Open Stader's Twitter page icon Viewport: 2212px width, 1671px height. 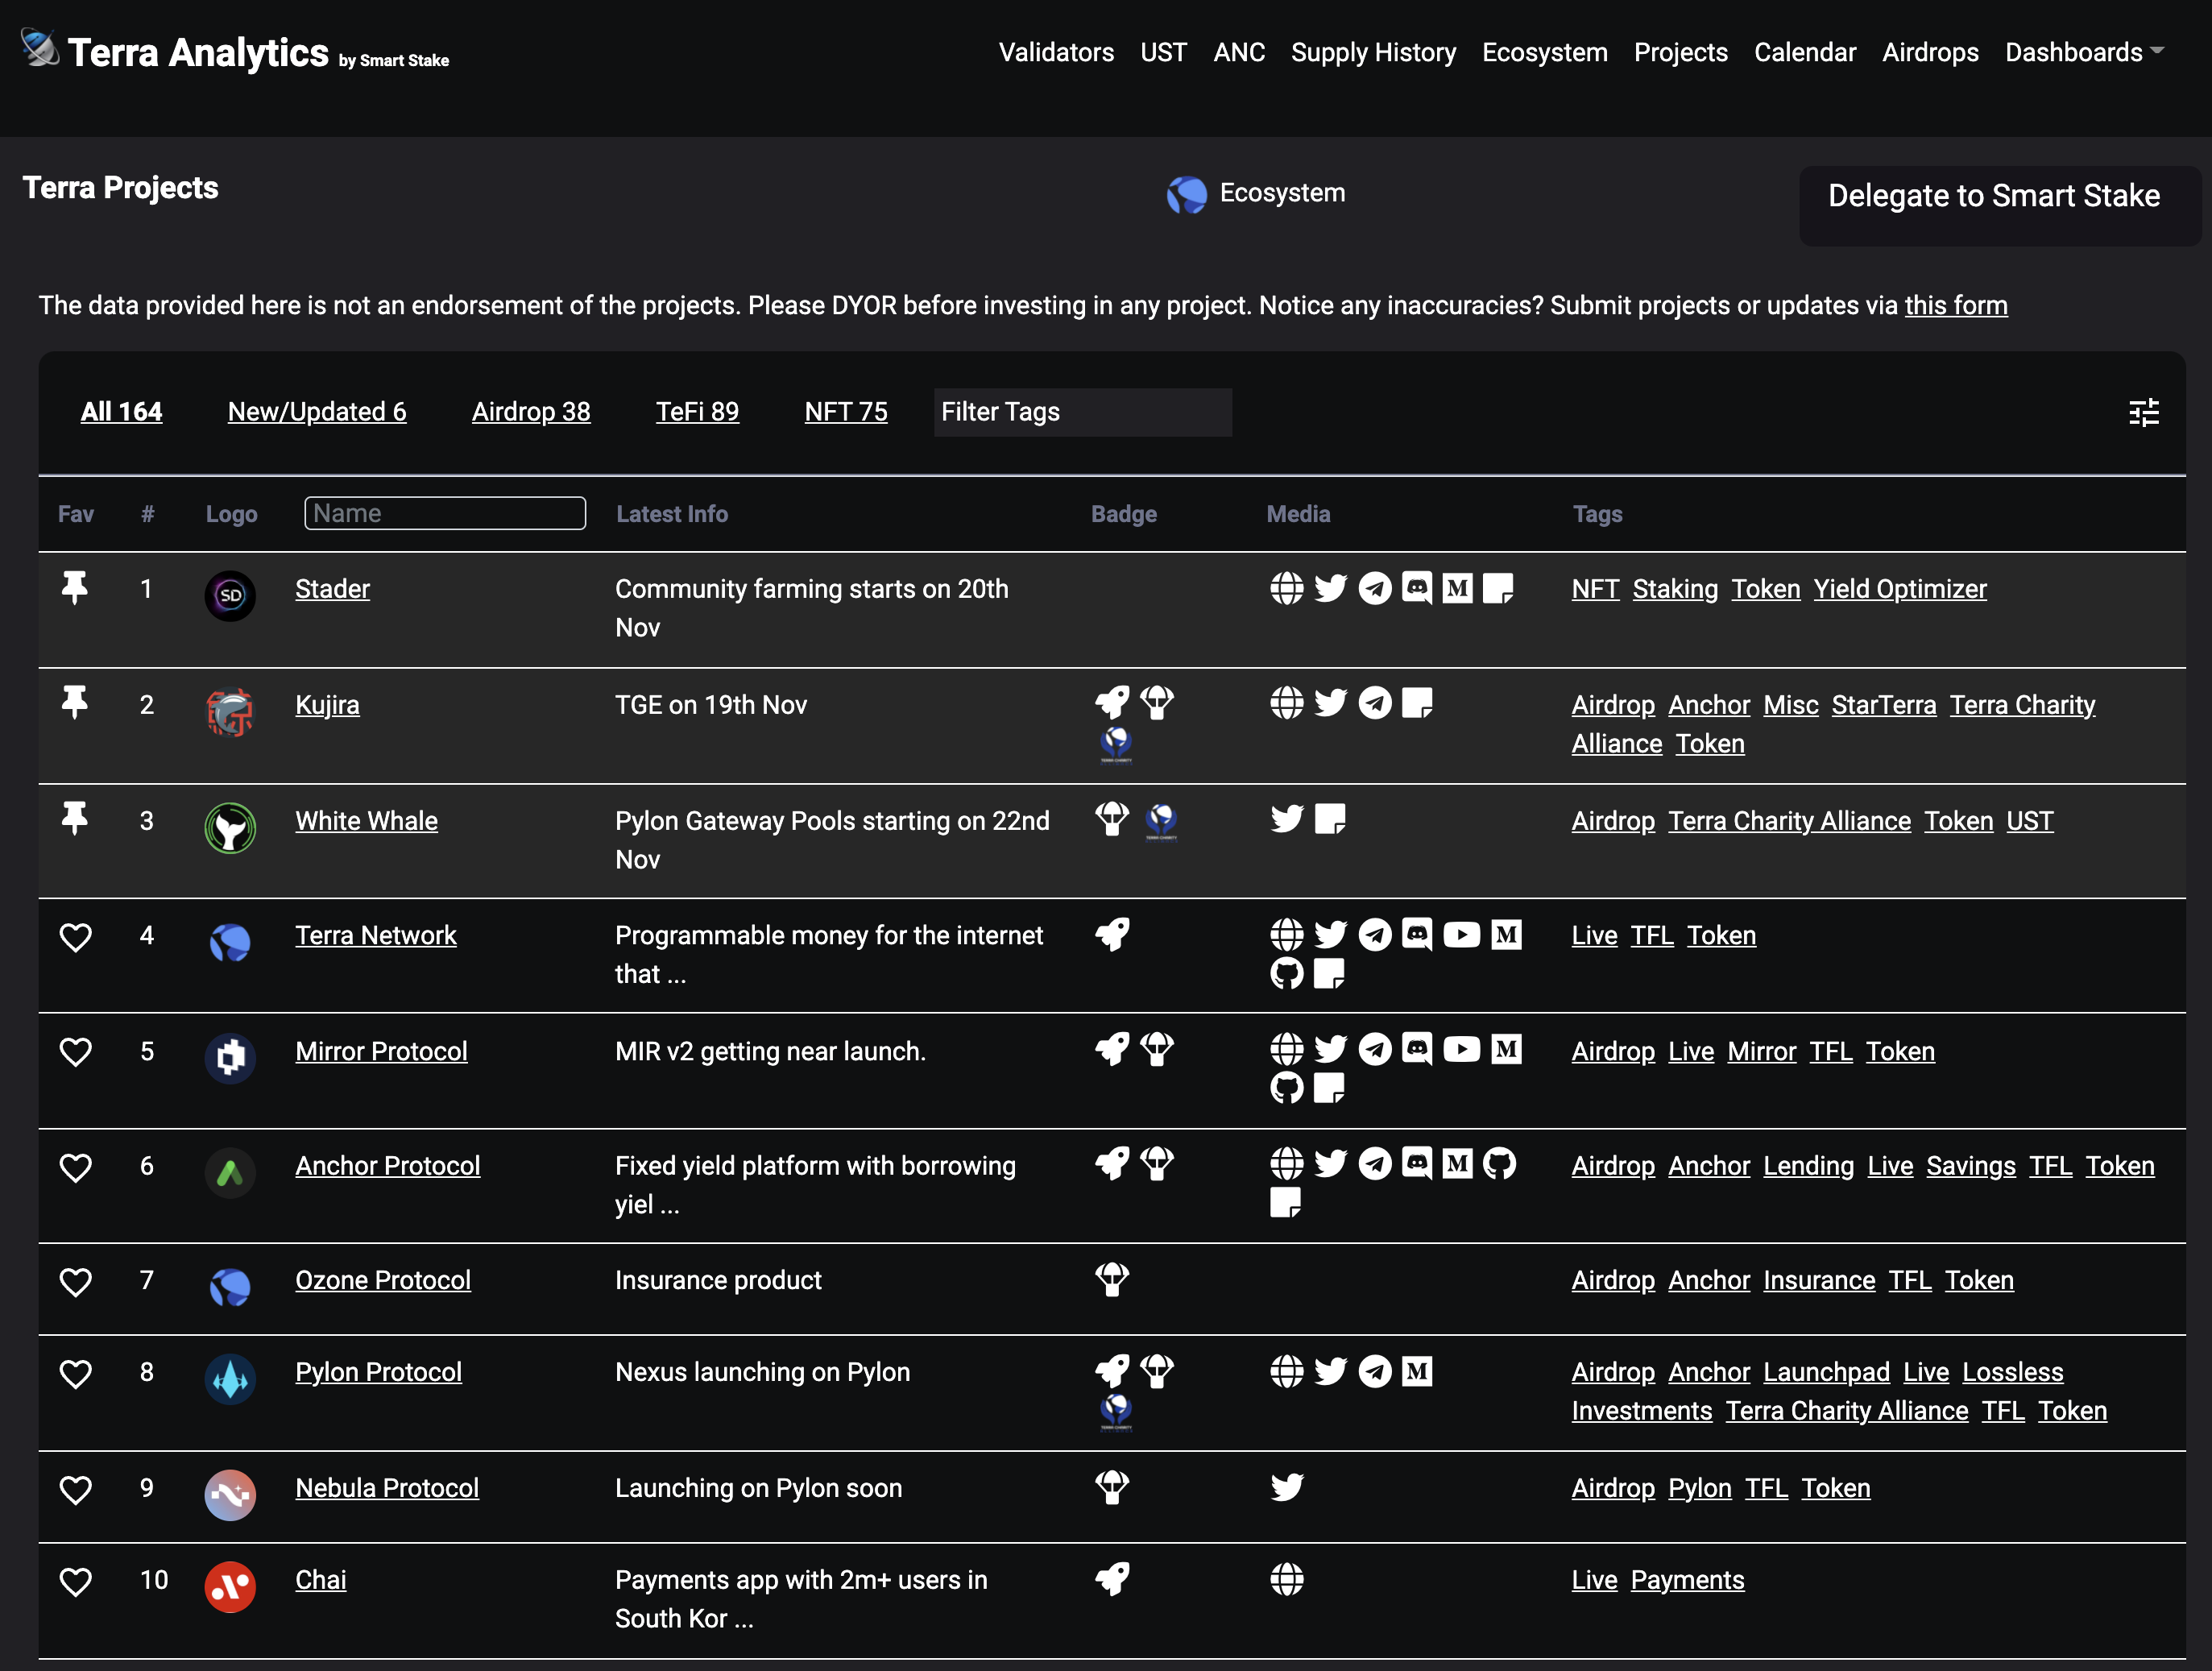point(1330,588)
